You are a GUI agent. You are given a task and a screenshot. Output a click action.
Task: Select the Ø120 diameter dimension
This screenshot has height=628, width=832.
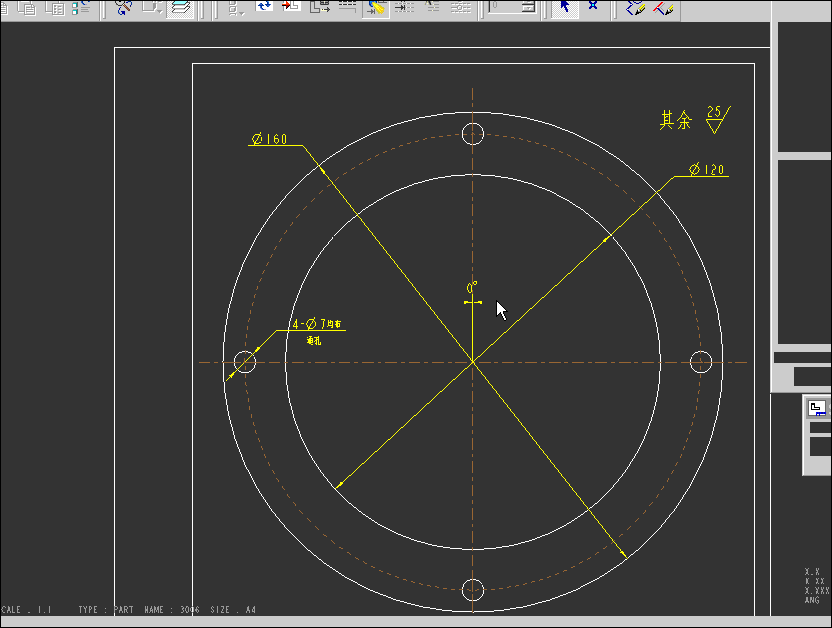pos(707,170)
